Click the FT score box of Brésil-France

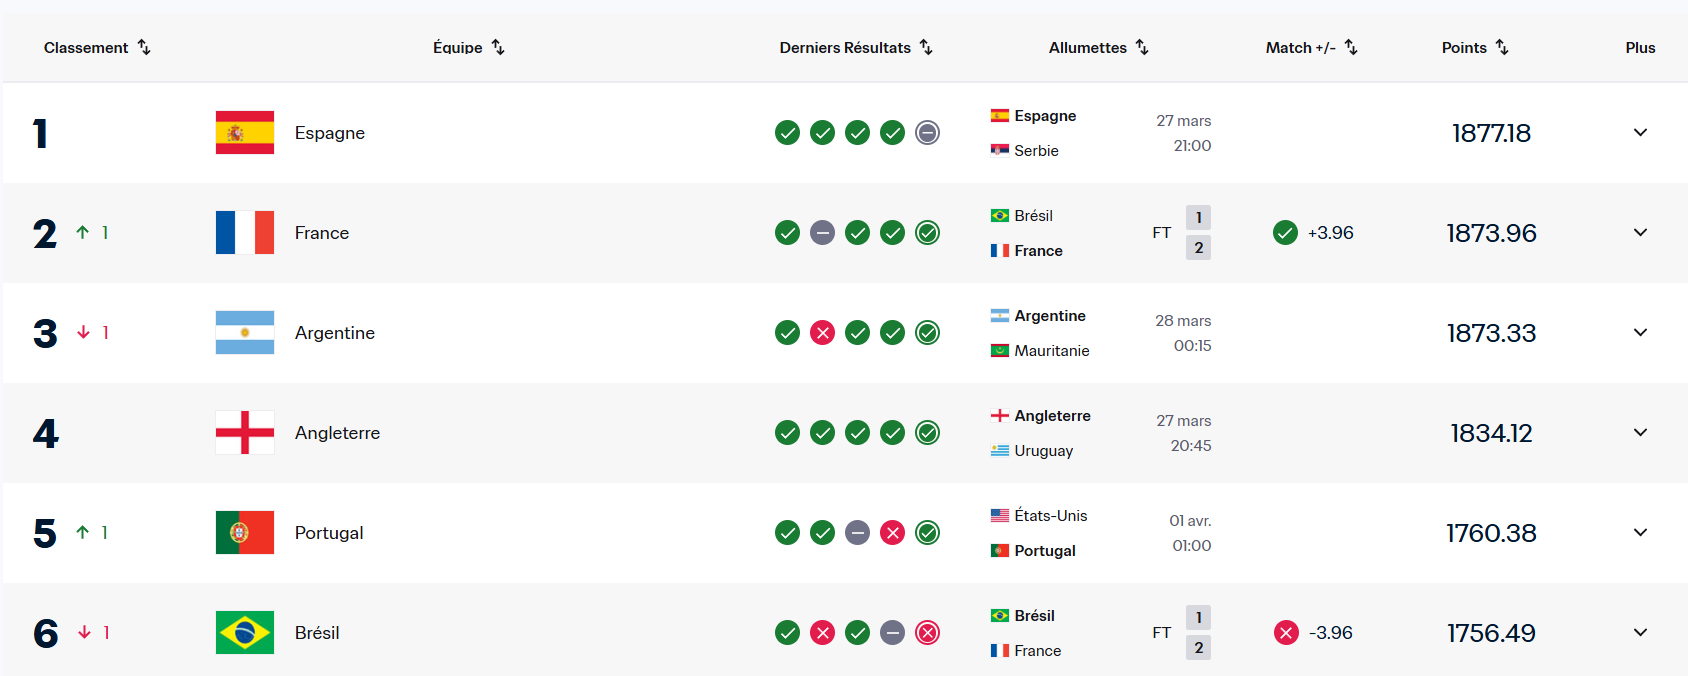click(1198, 632)
